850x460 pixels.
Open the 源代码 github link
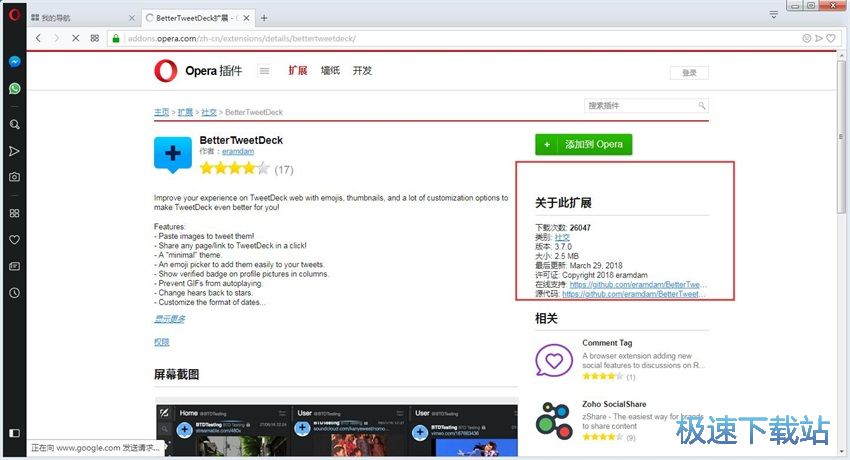coord(634,294)
